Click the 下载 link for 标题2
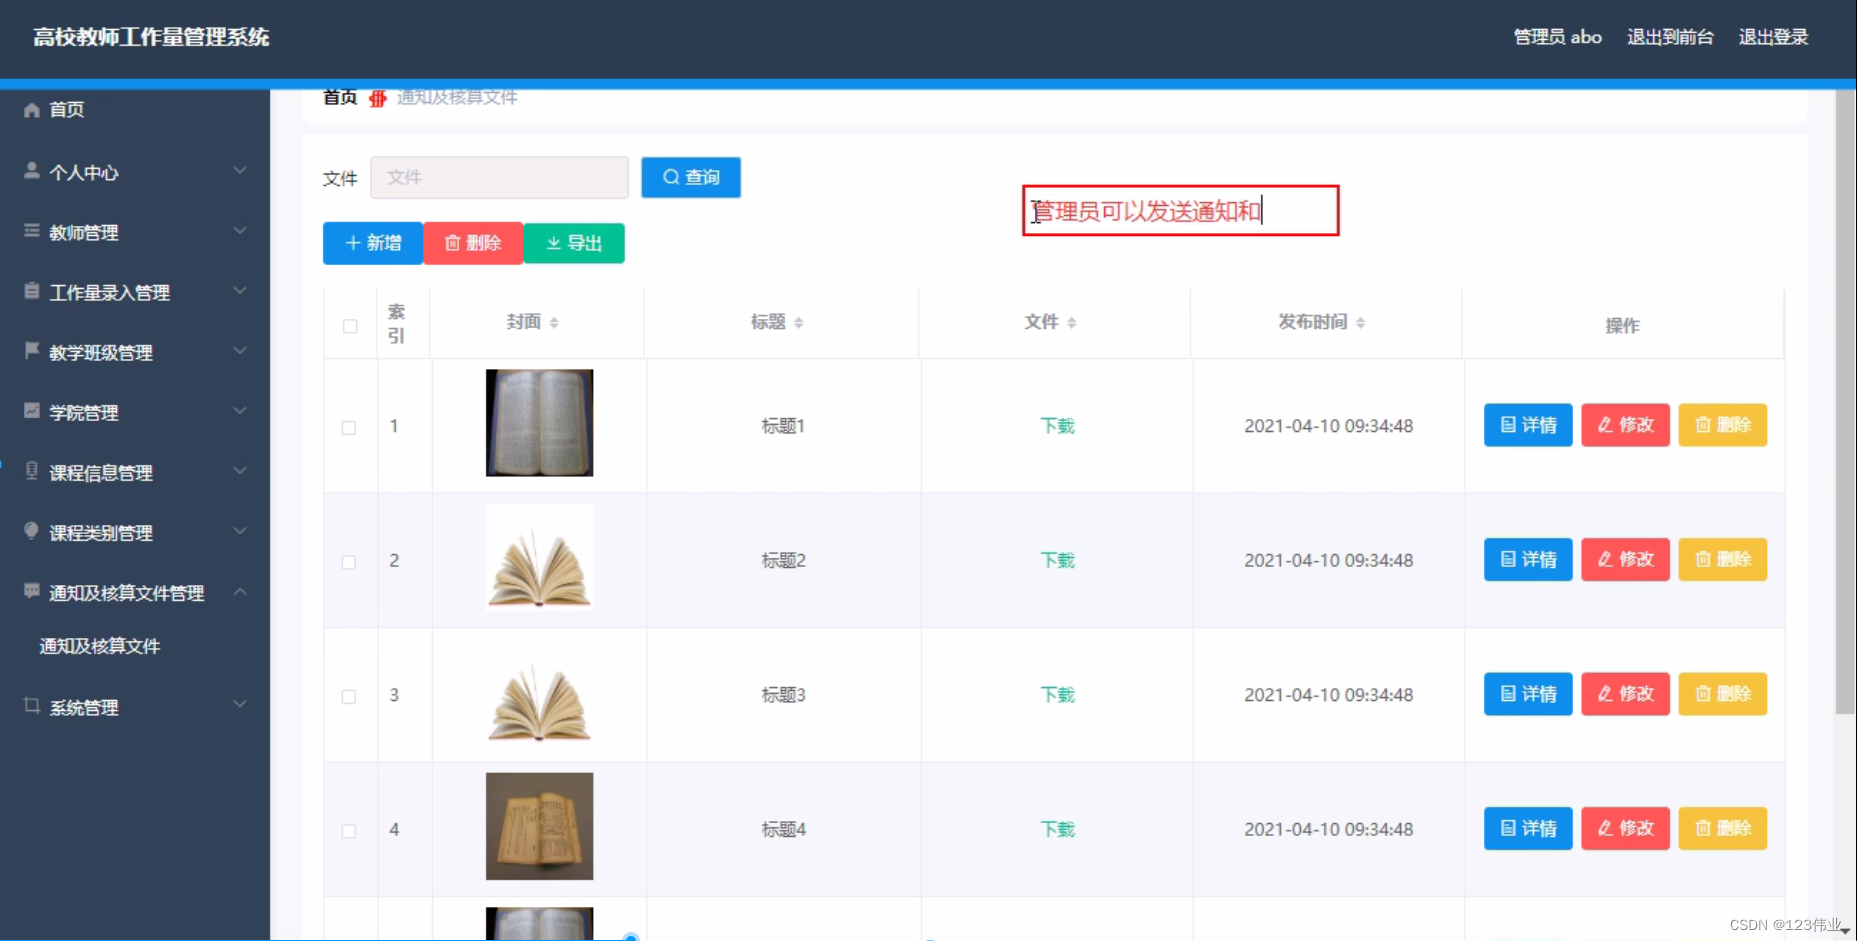1857x941 pixels. tap(1055, 560)
